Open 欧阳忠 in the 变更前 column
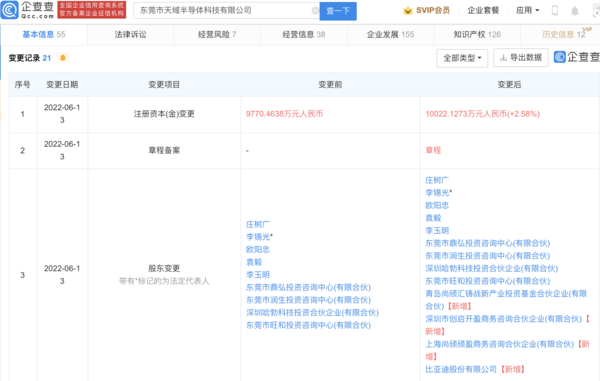 [x=258, y=249]
